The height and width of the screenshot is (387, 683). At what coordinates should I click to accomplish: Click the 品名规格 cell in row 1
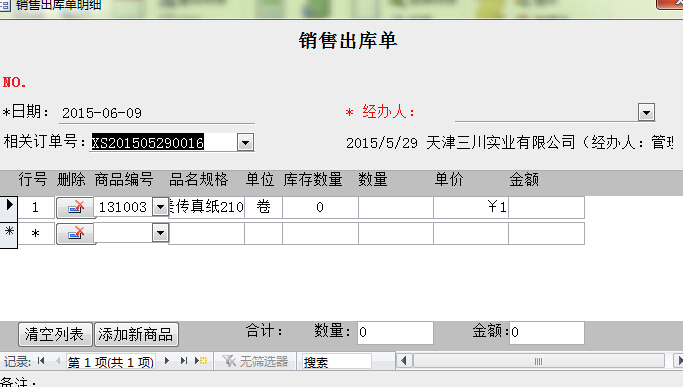click(206, 207)
